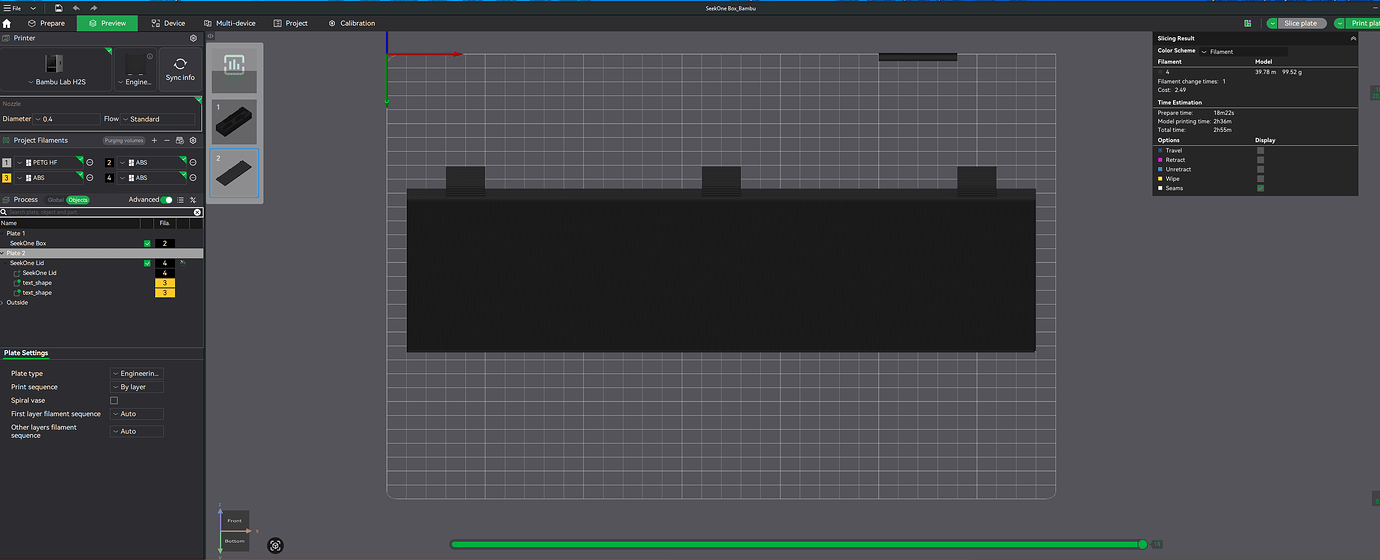The height and width of the screenshot is (560, 1380).
Task: Click the undo arrow icon
Action: (x=77, y=7)
